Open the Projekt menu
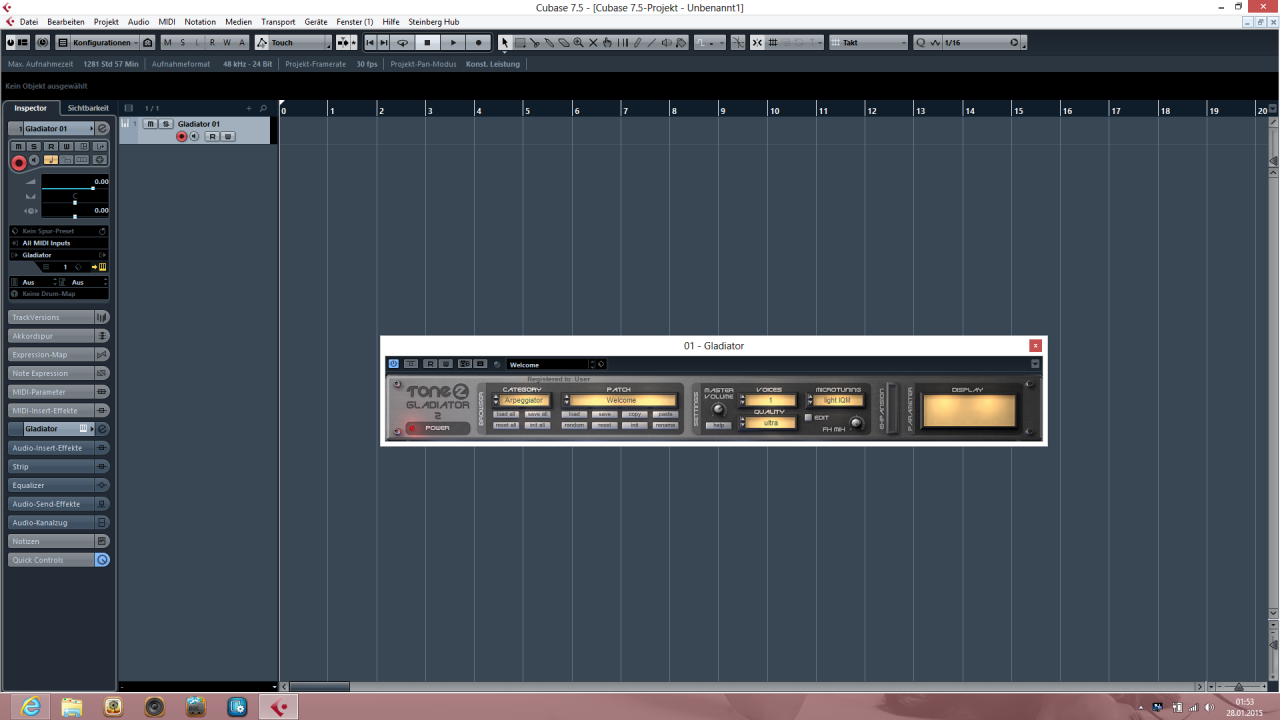 pyautogui.click(x=106, y=21)
